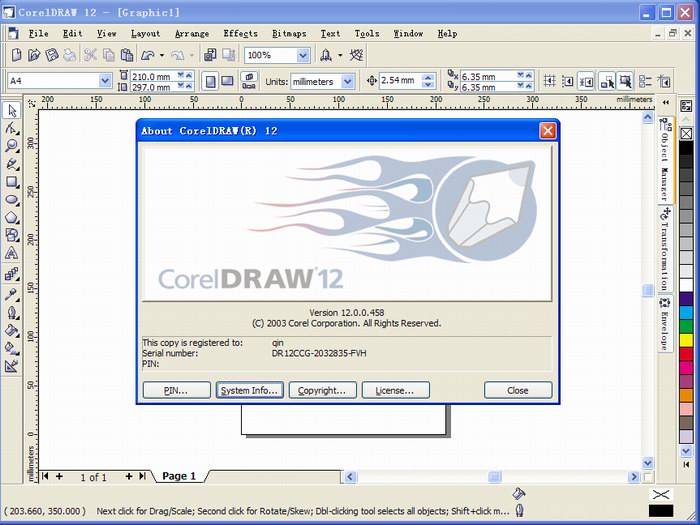This screenshot has height=525, width=700.
Task: Open the Object Manager docker tab
Action: coord(665,159)
